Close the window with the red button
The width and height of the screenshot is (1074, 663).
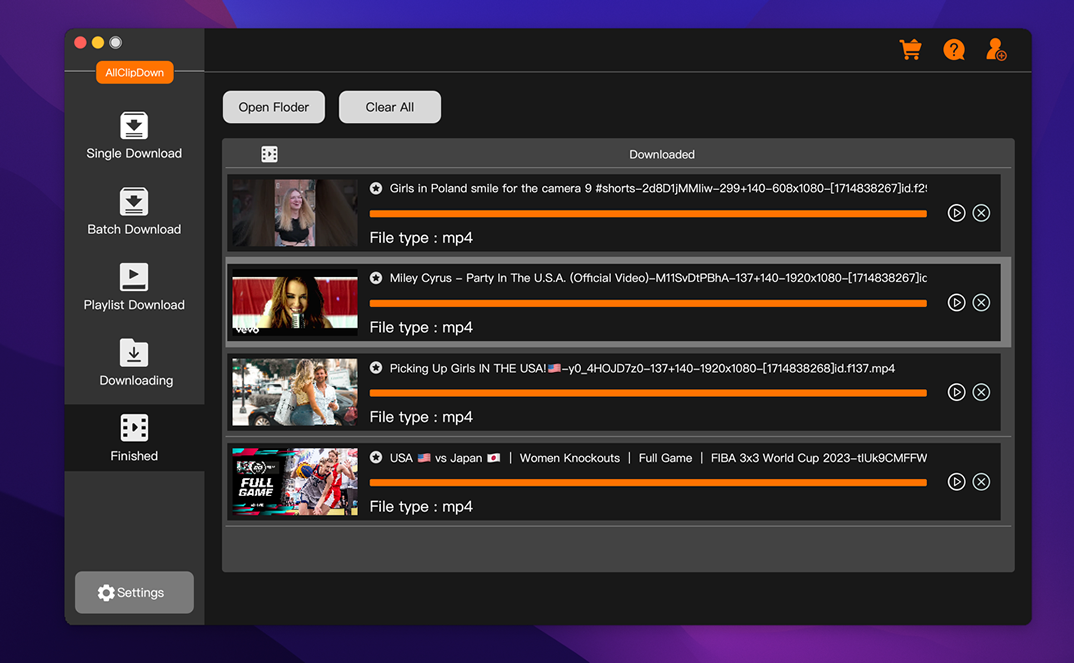pyautogui.click(x=80, y=42)
